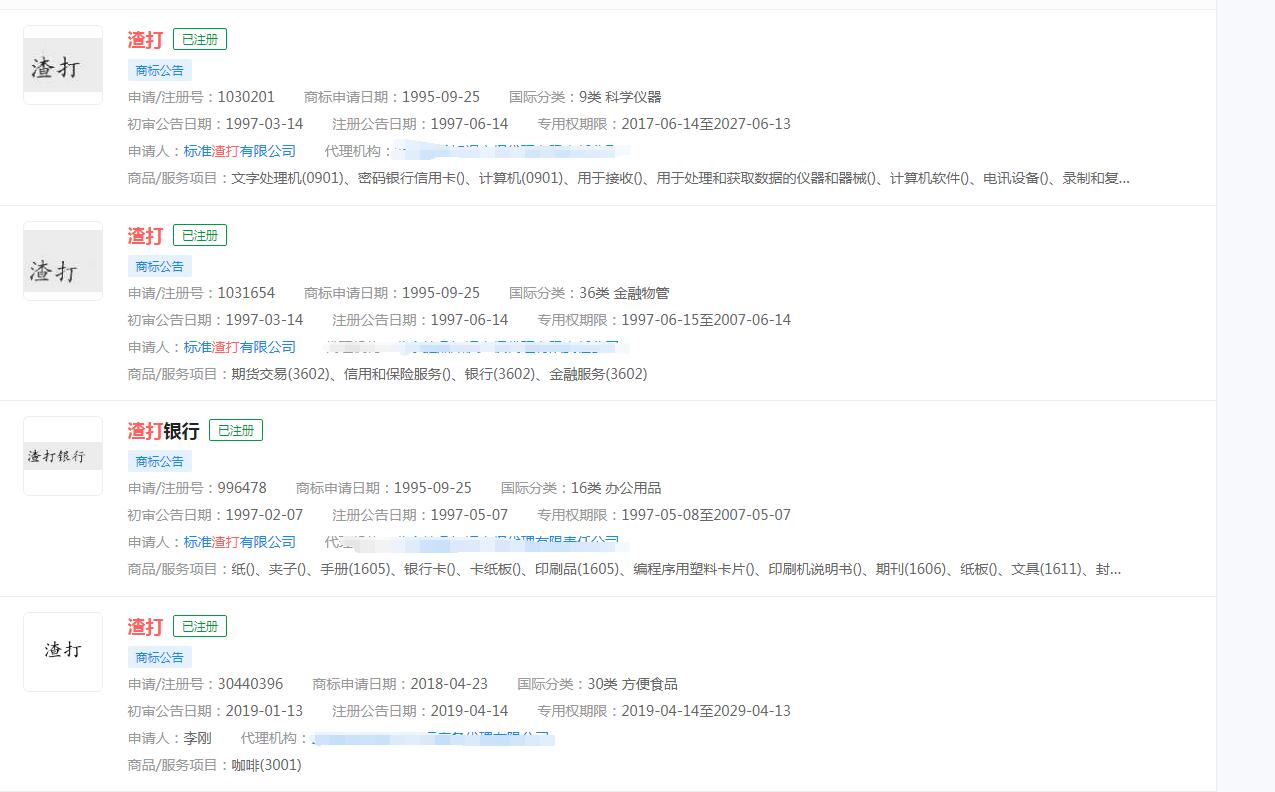
Task: Open 渣打 title of registration 1031654
Action: point(145,236)
